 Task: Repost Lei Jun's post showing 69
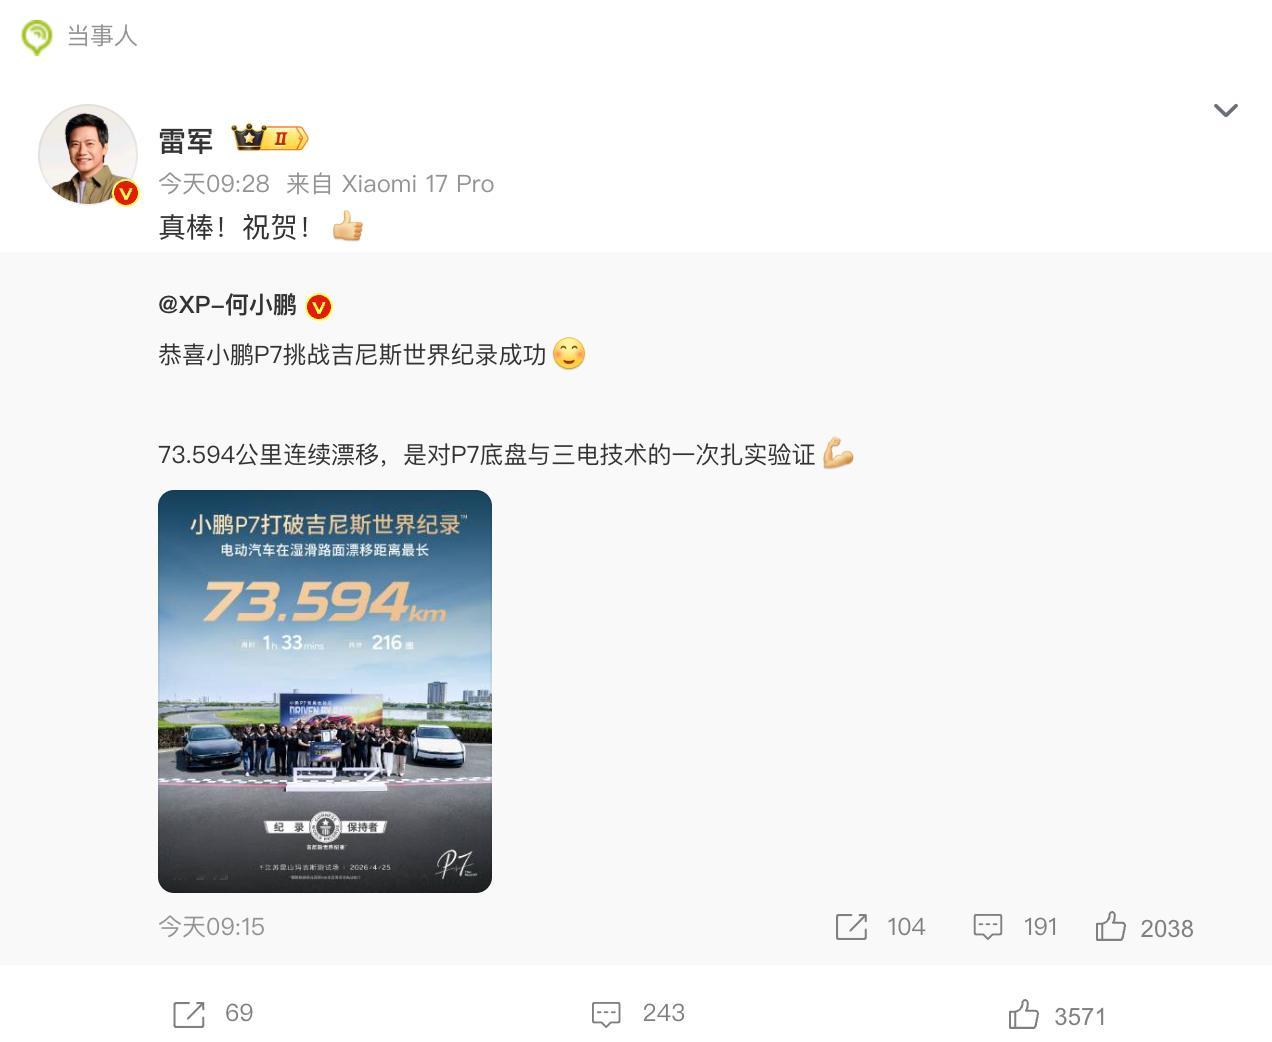[x=189, y=1014]
